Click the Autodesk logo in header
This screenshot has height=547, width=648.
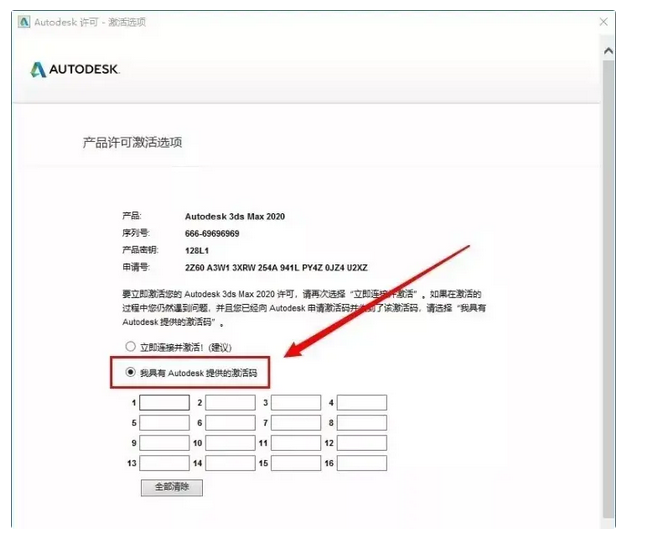[75, 69]
